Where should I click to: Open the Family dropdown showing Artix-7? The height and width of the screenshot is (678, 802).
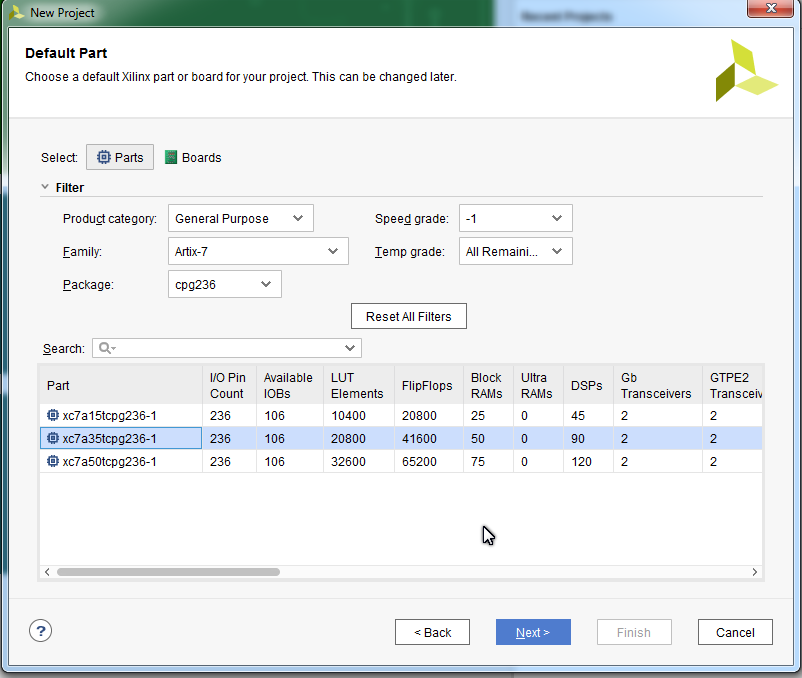click(x=258, y=251)
